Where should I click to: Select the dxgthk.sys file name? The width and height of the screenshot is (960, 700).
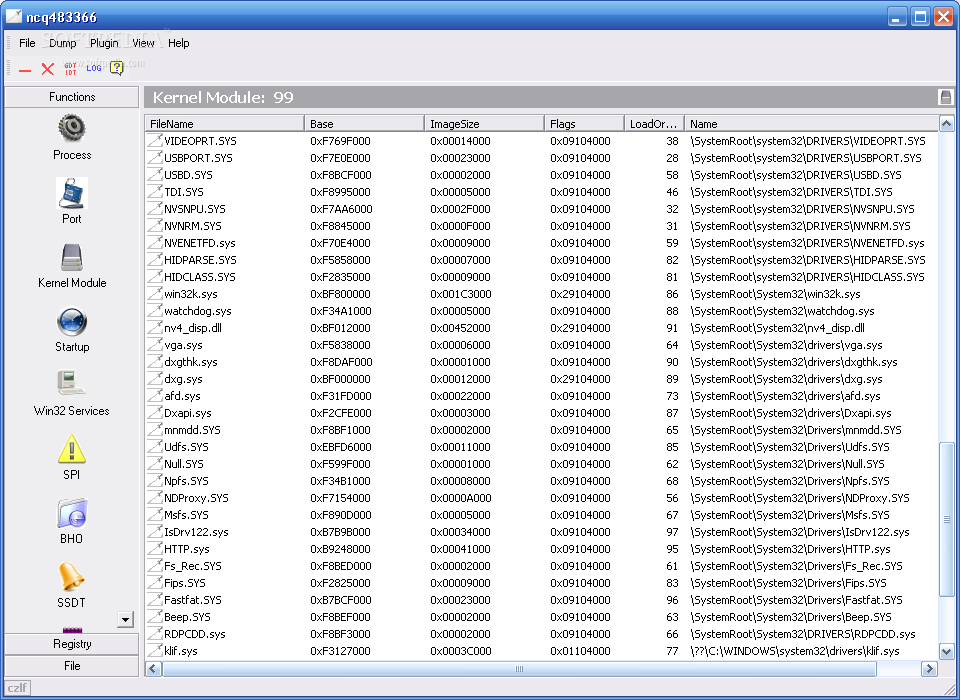[x=190, y=362]
